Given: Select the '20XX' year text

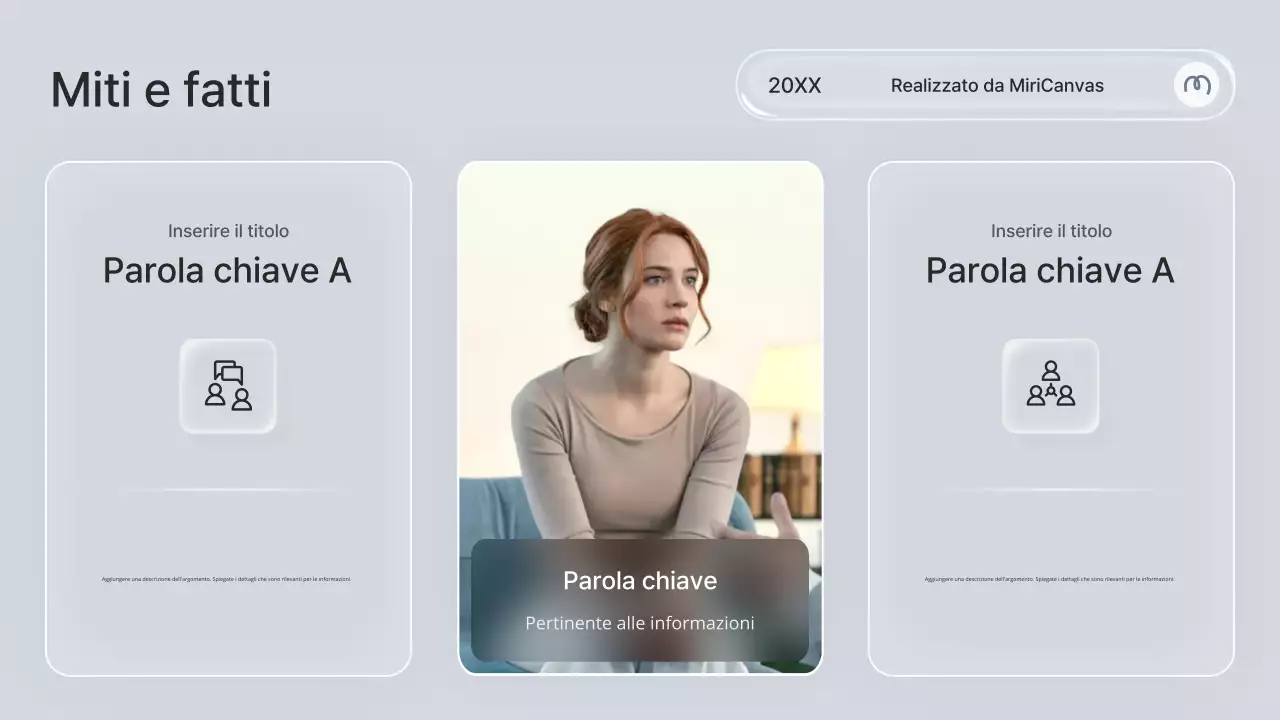Looking at the screenshot, I should click(794, 86).
